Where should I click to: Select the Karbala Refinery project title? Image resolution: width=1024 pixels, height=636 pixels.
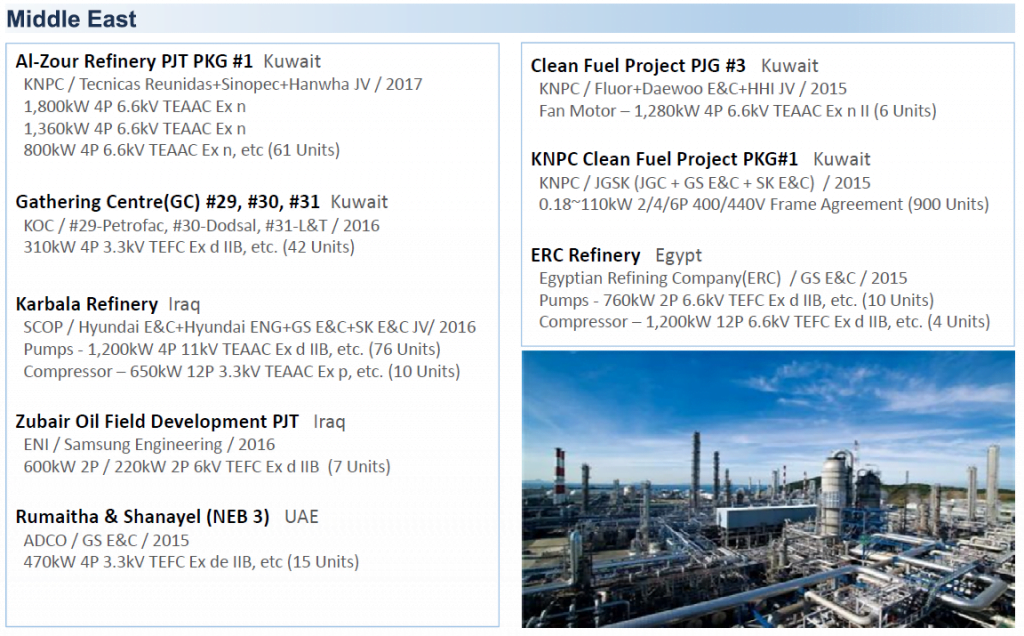tap(87, 304)
